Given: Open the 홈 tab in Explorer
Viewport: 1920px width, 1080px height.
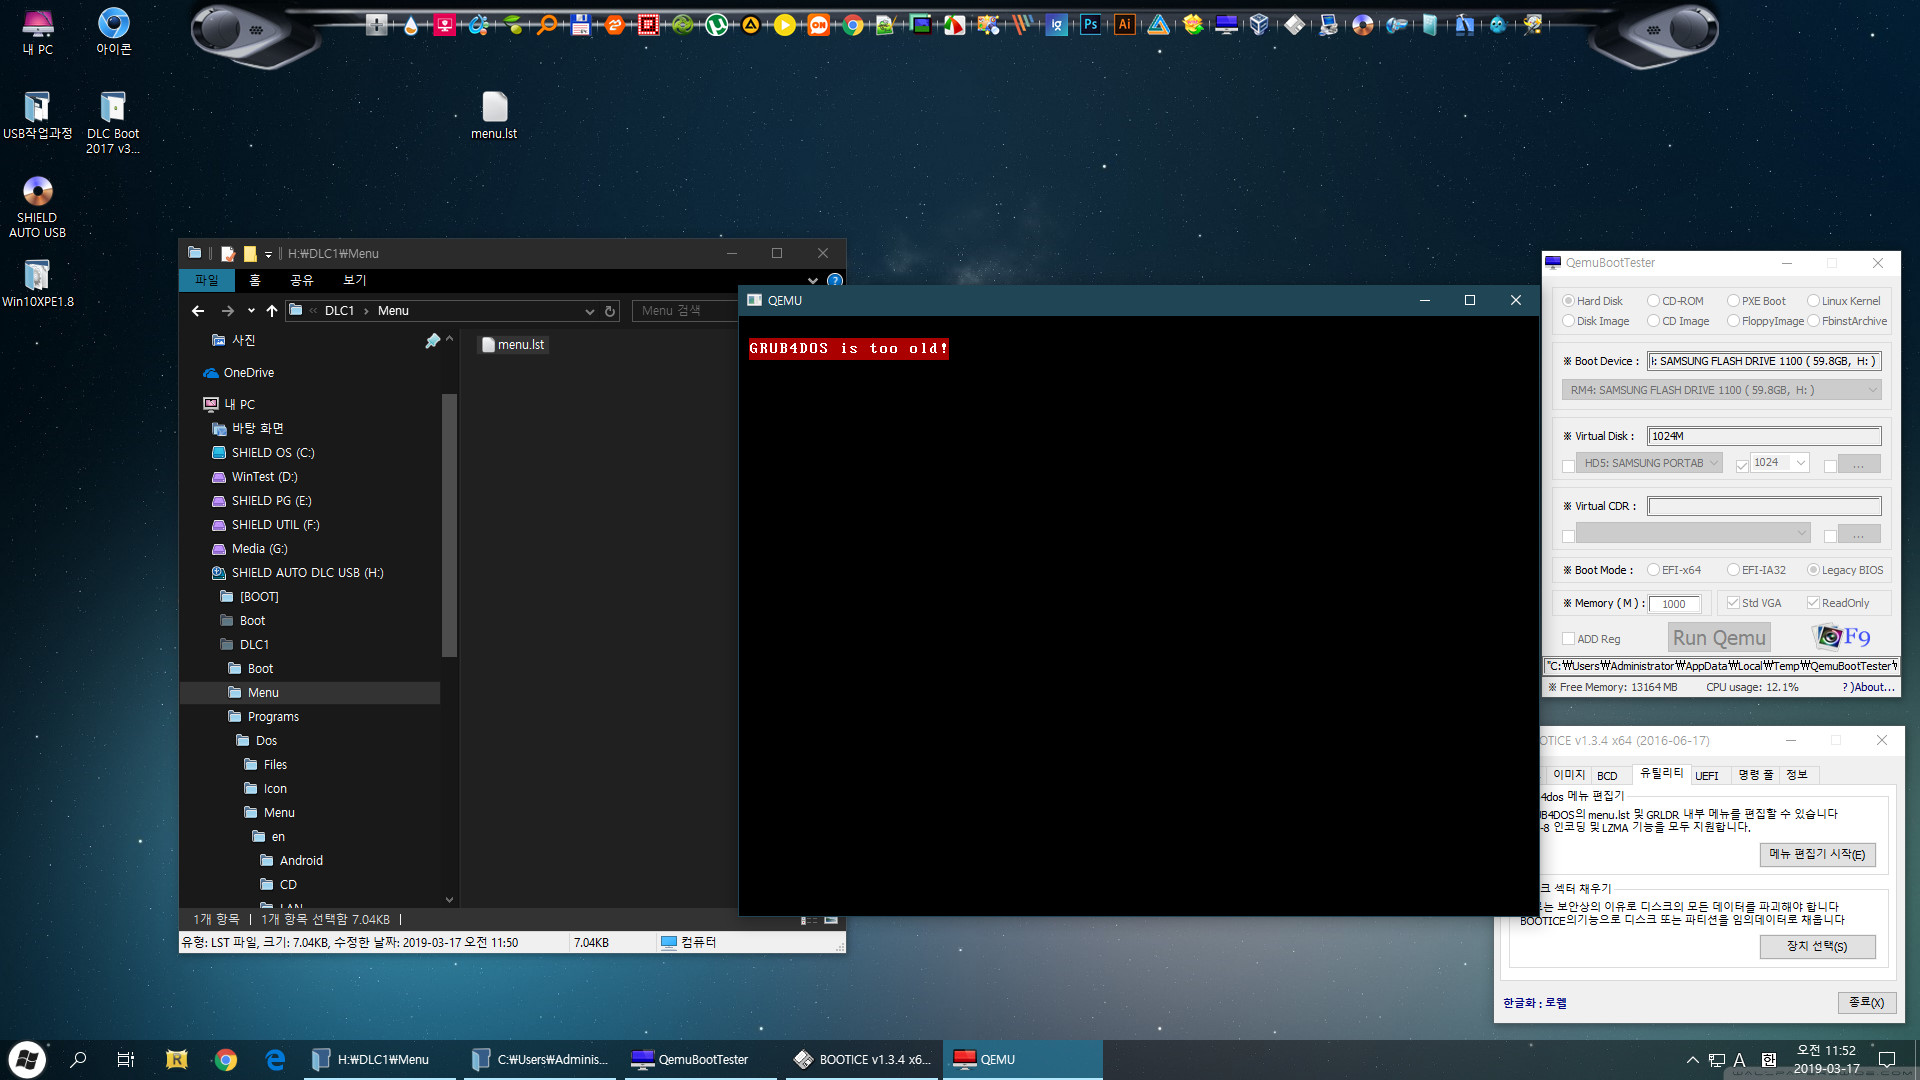Looking at the screenshot, I should [x=254, y=281].
